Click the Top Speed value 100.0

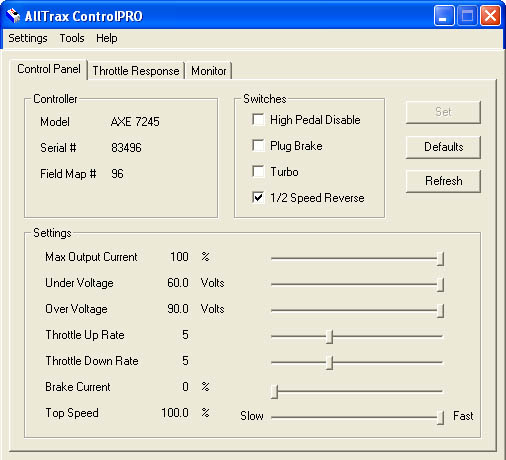[175, 413]
